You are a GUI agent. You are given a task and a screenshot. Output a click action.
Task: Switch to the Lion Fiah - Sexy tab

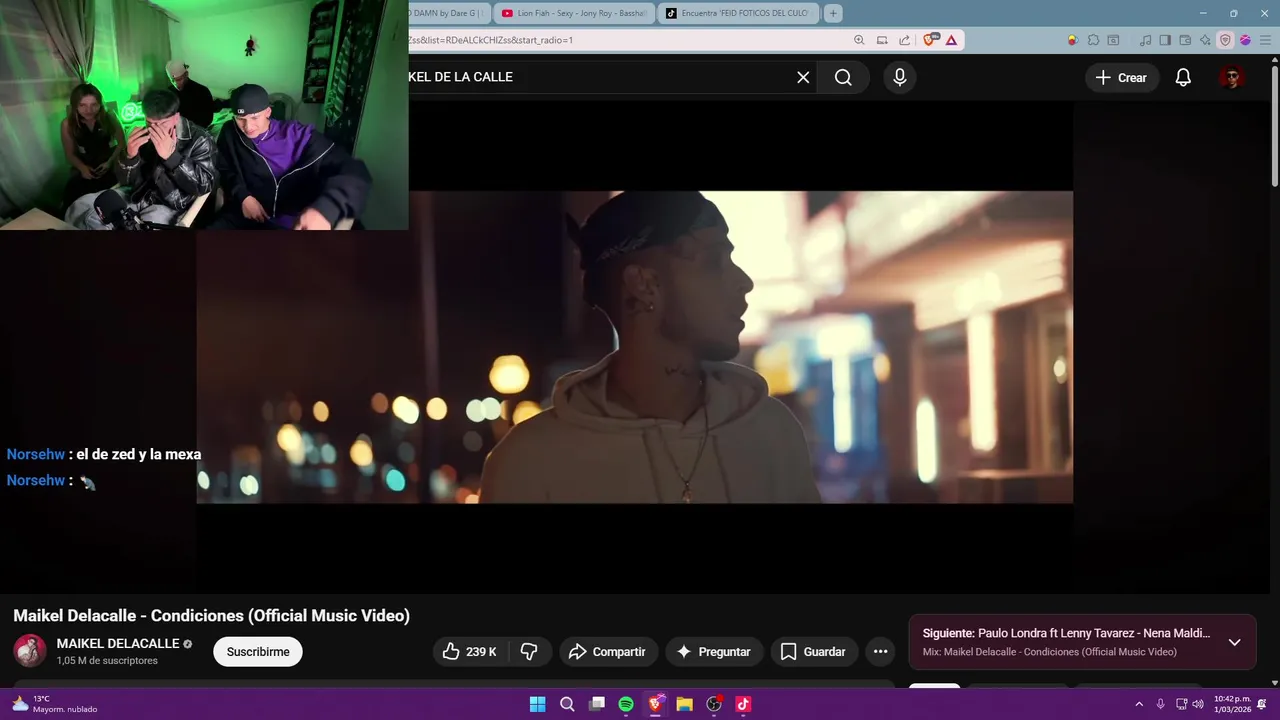pyautogui.click(x=574, y=13)
